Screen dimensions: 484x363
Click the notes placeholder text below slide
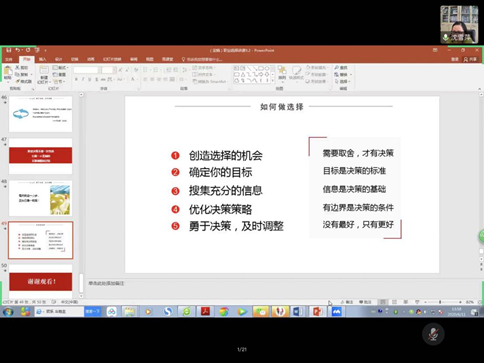pyautogui.click(x=106, y=283)
